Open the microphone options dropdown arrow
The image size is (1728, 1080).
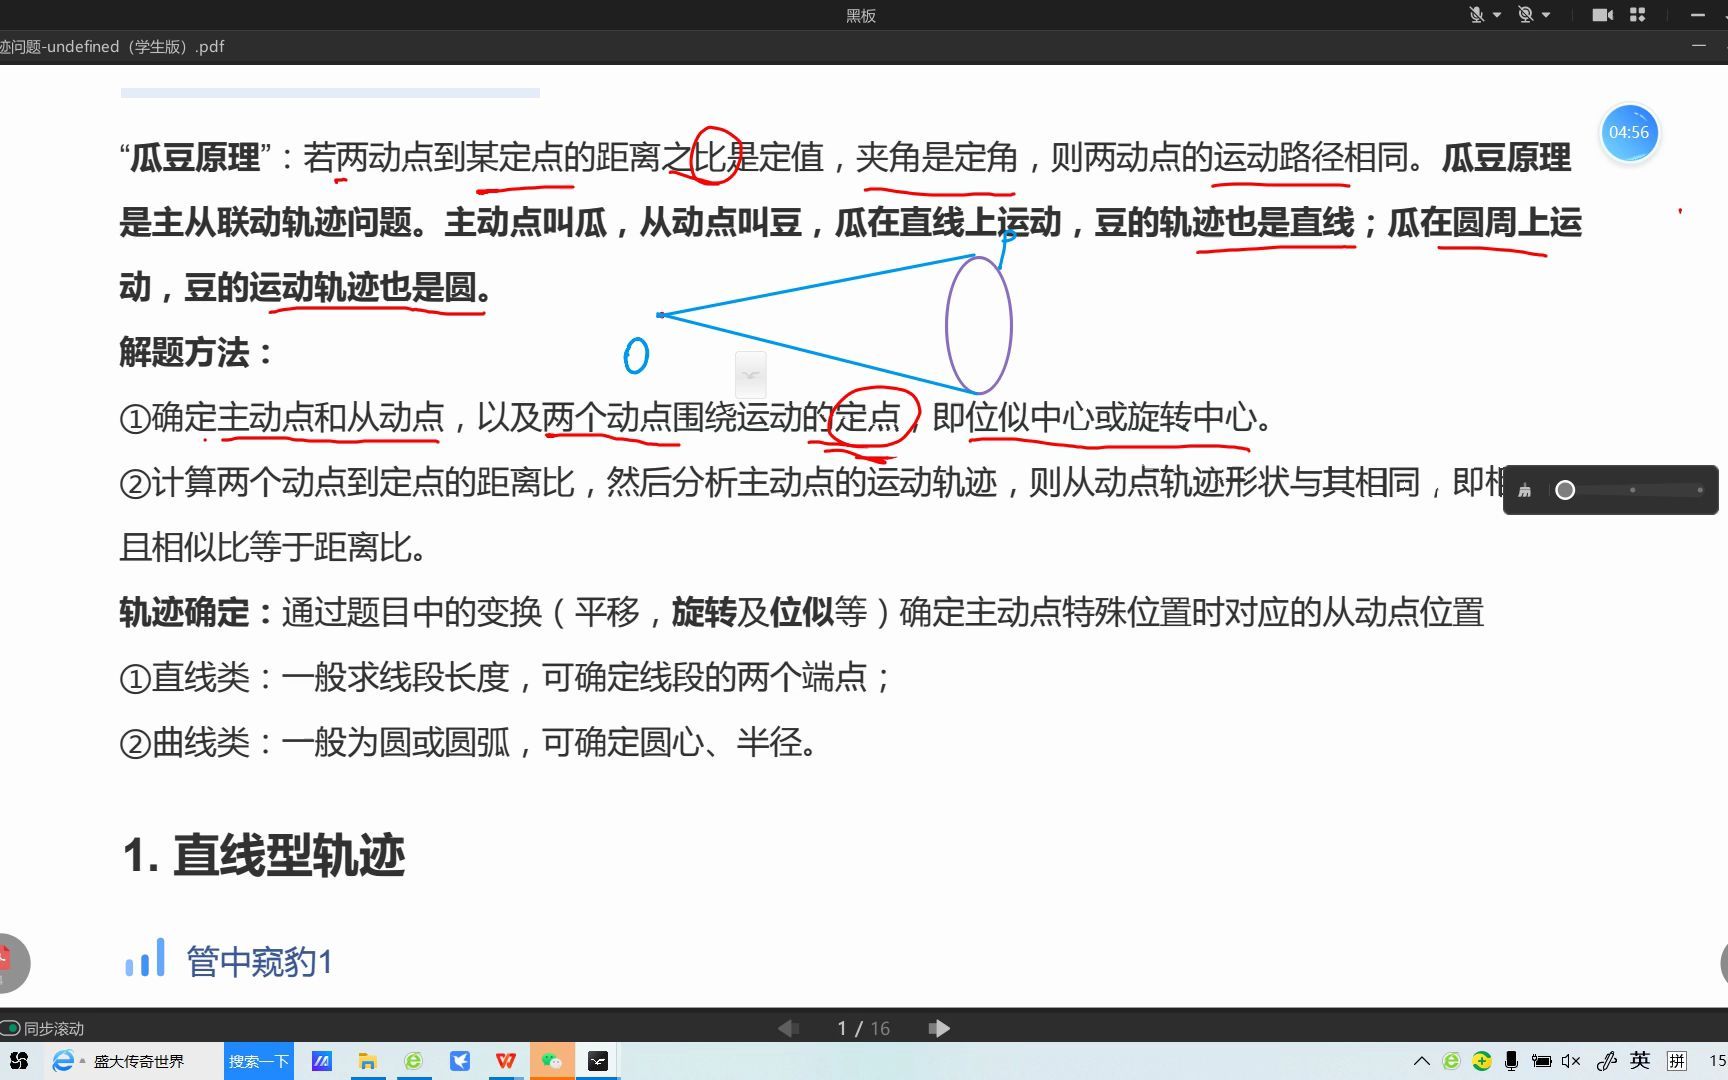coord(1498,14)
